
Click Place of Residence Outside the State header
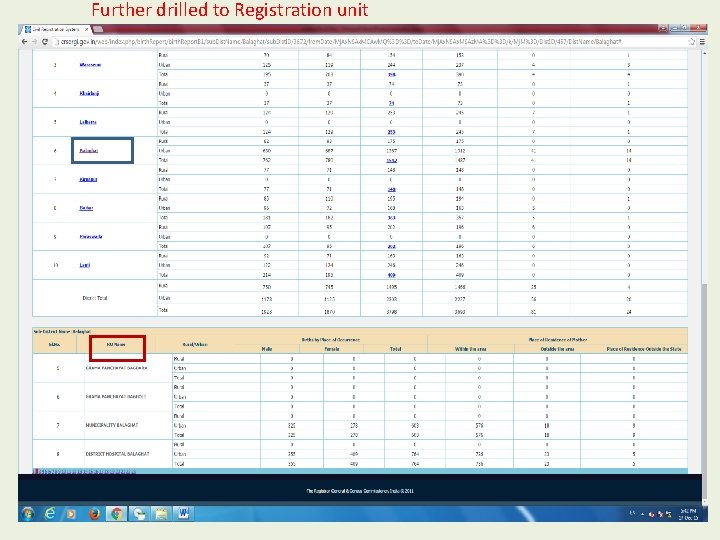coord(644,349)
